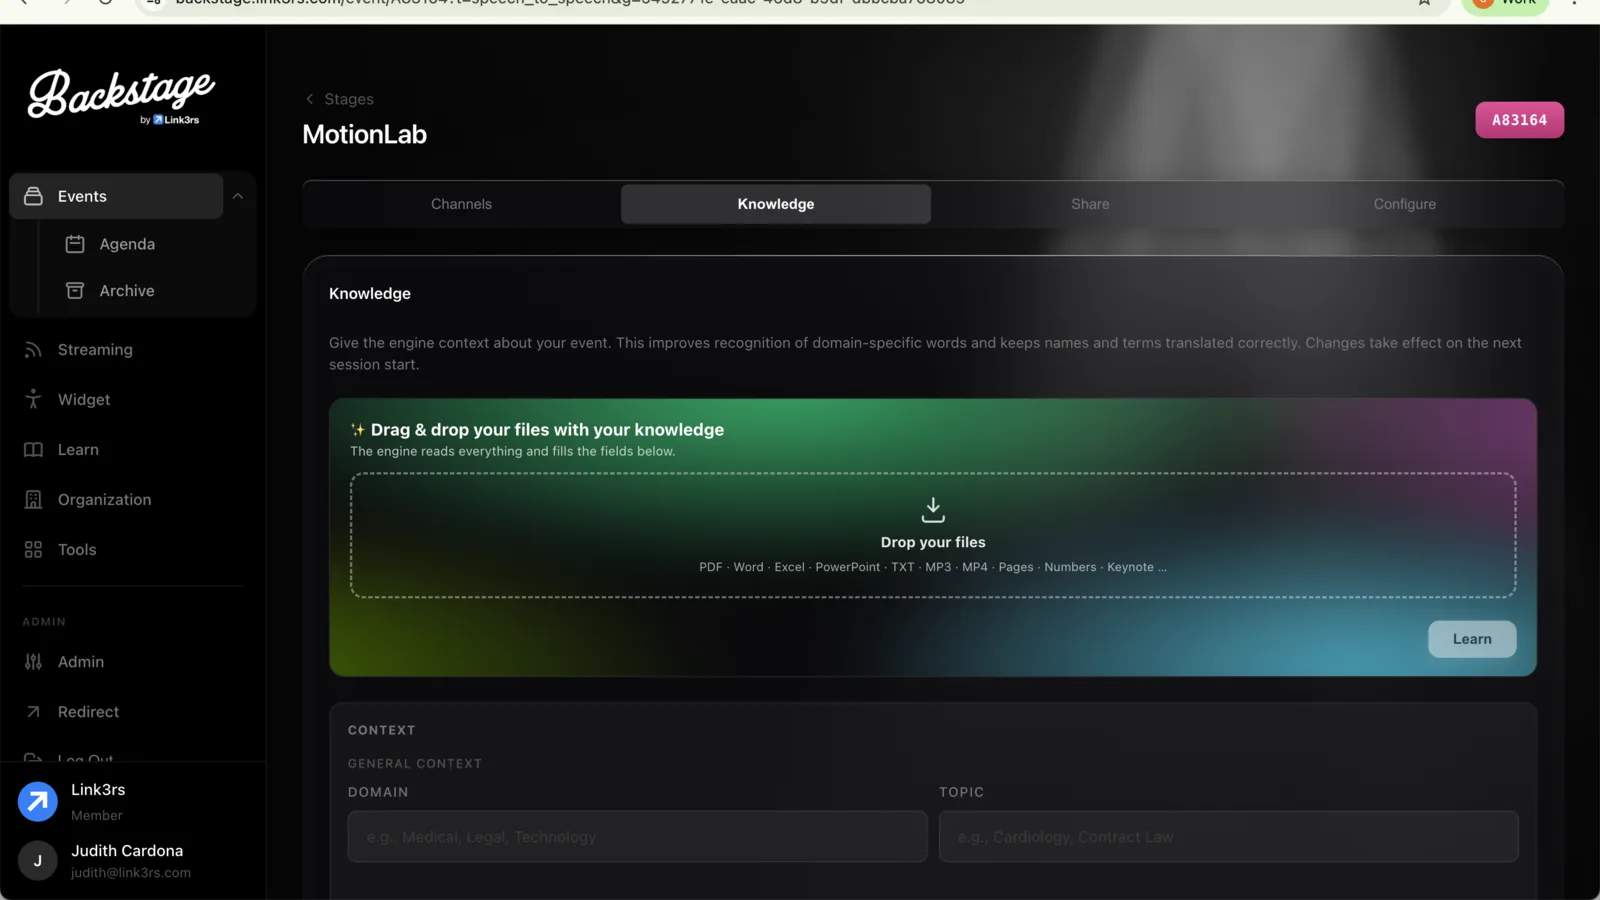Click the Streaming signal icon
The image size is (1600, 900).
[x=33, y=350]
